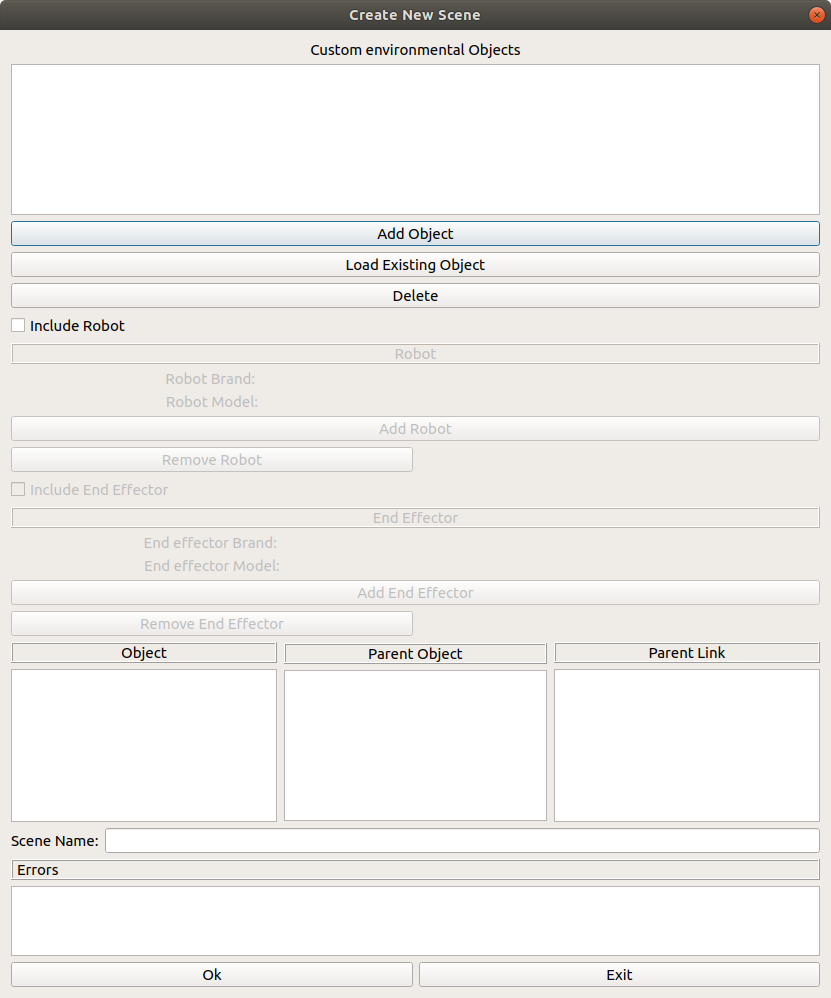
Task: Click the Add Object button
Action: [415, 234]
